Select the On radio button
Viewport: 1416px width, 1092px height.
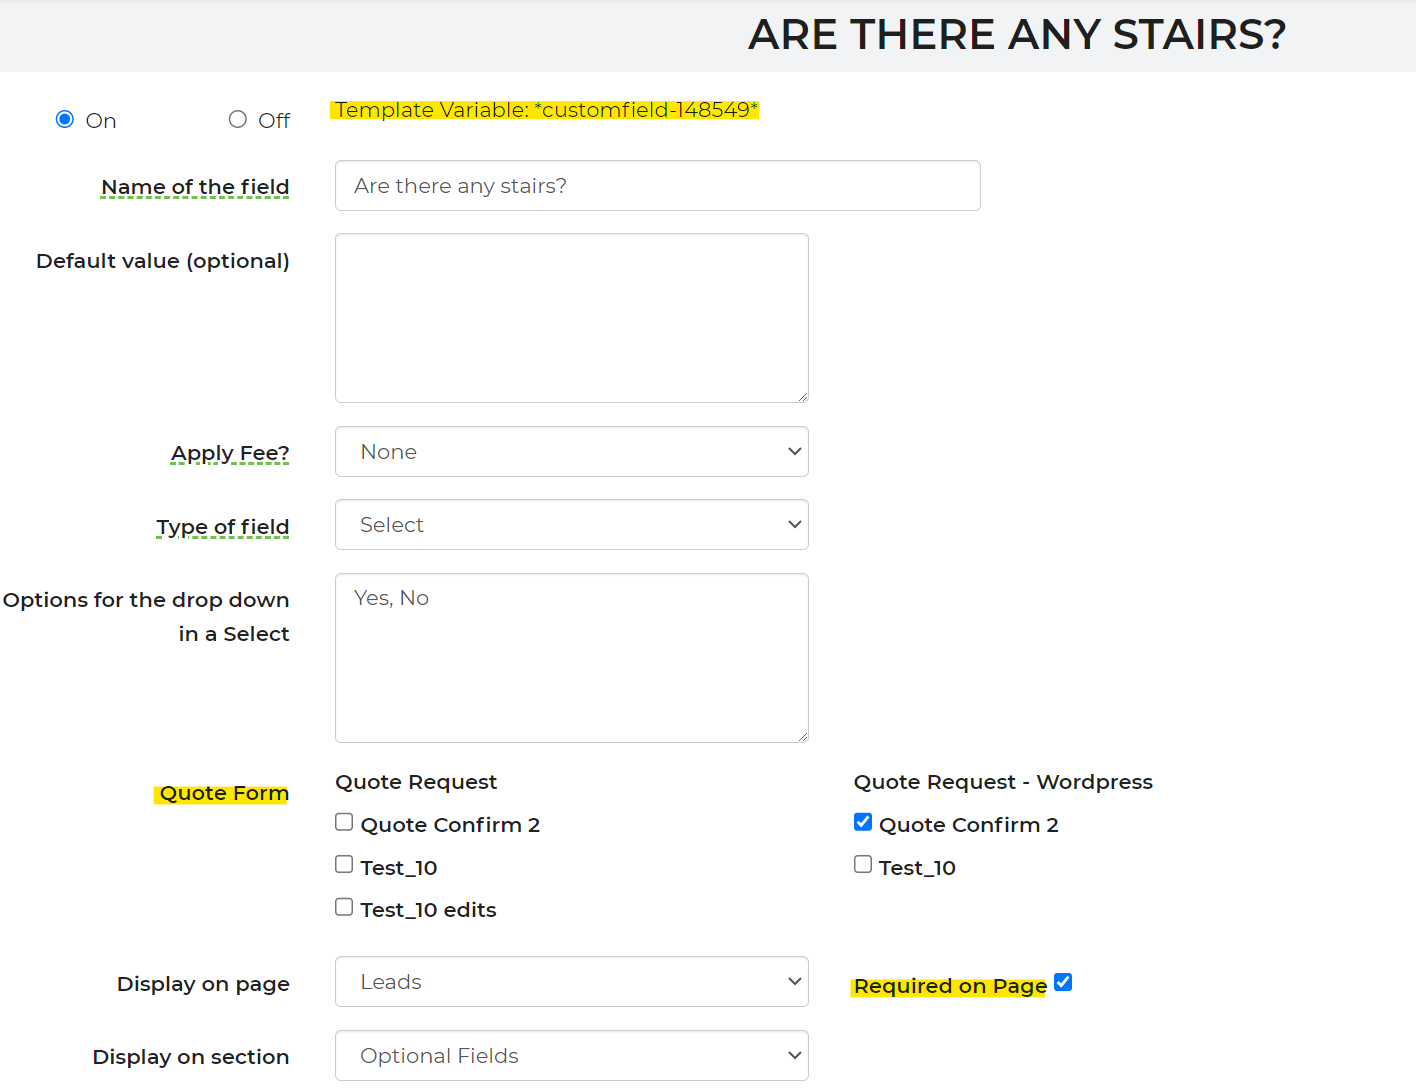click(65, 119)
